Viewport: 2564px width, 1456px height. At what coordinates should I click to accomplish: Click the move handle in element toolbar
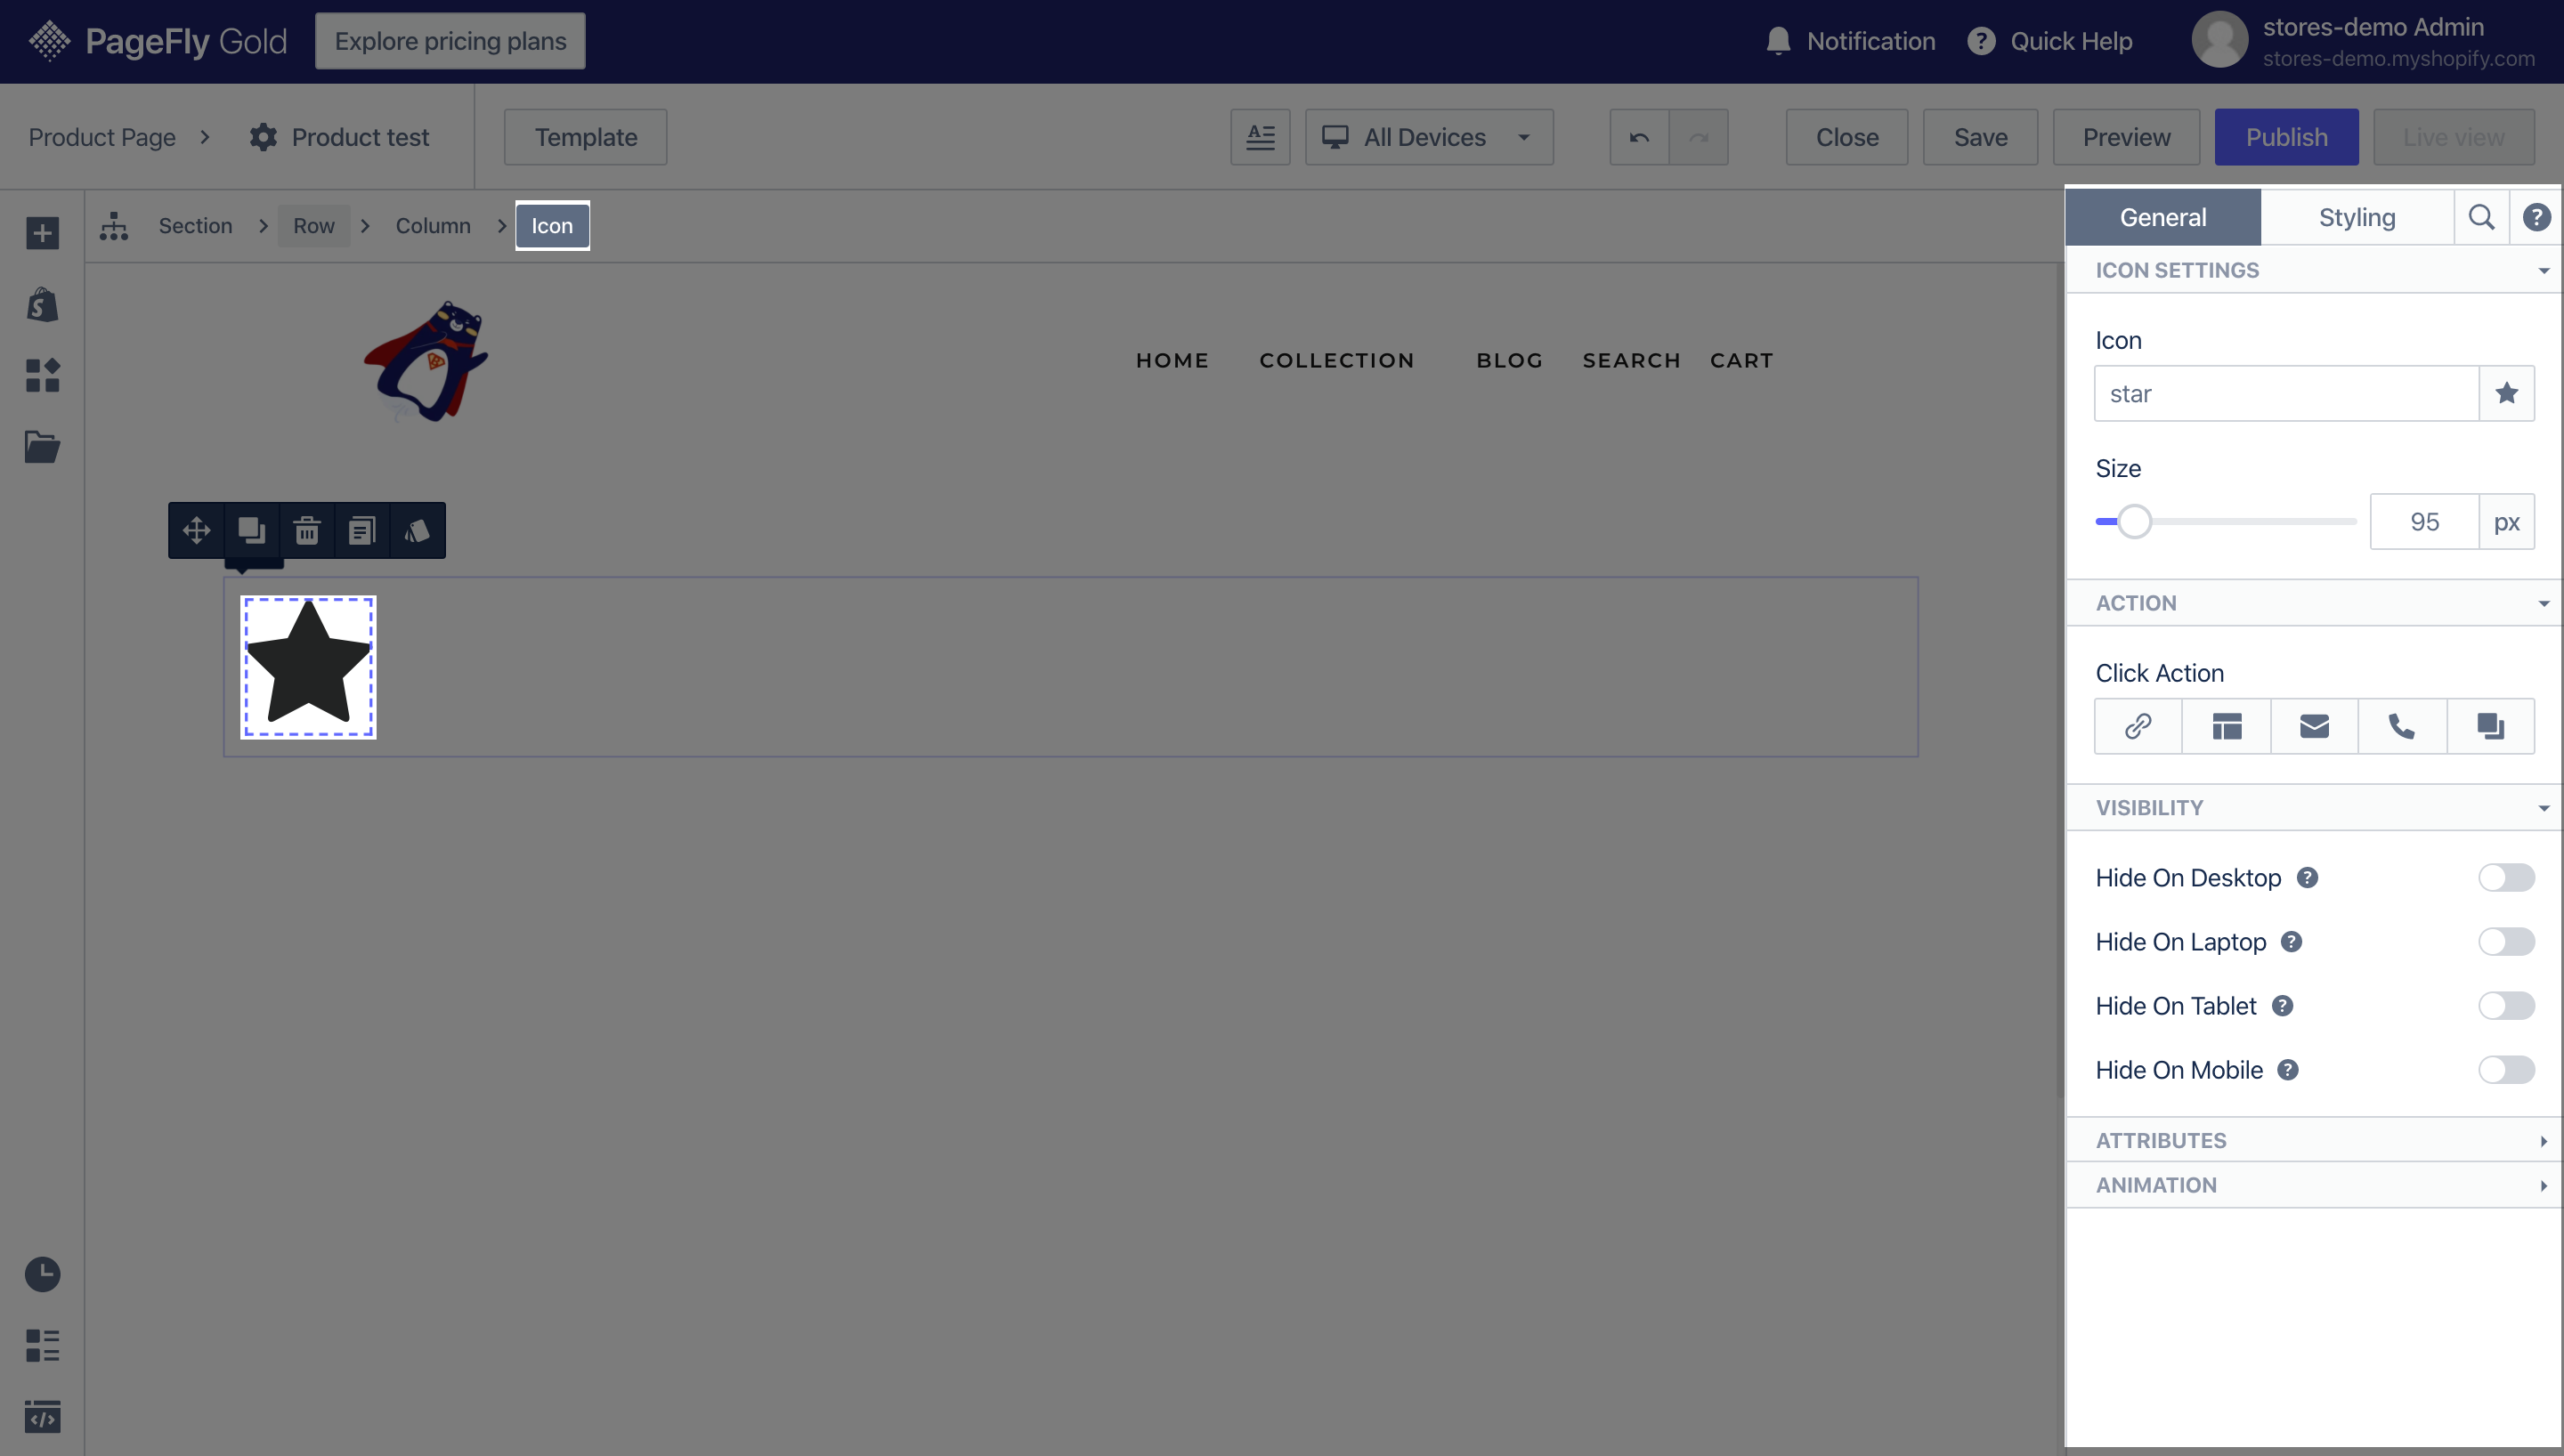196,530
